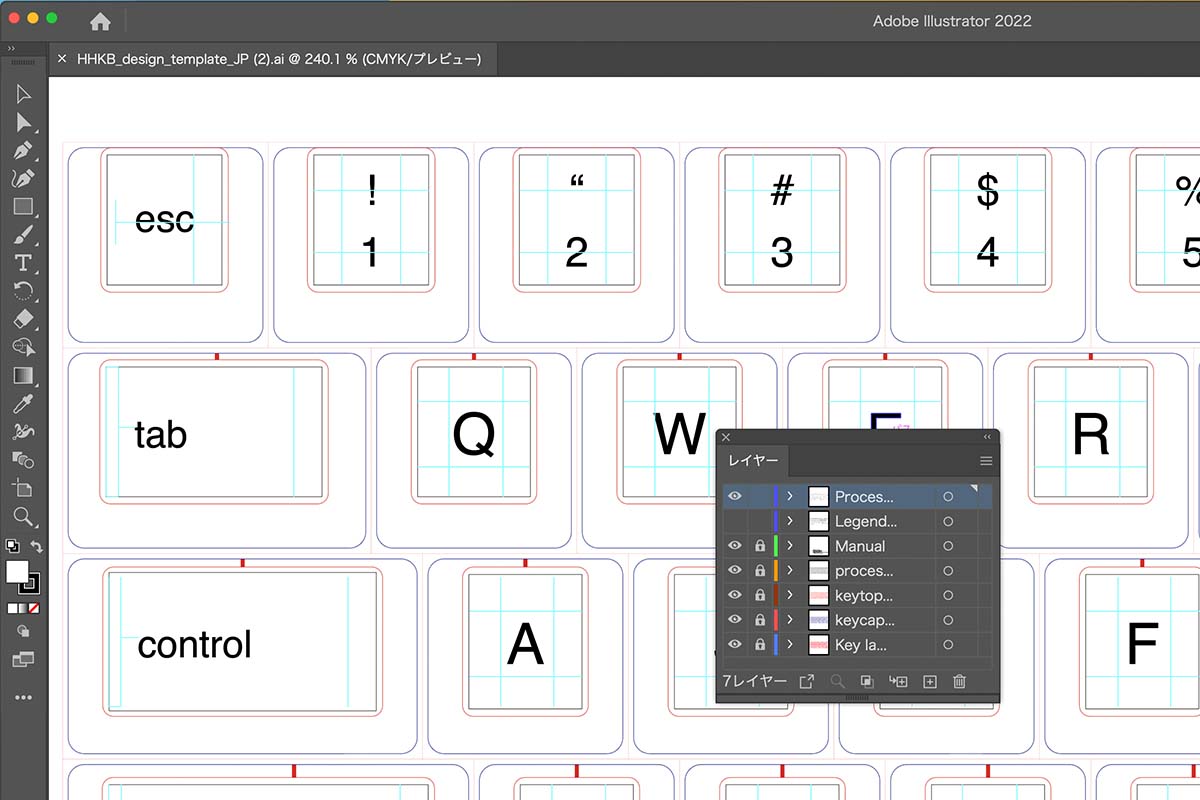Create new layer in Layers panel
Image resolution: width=1200 pixels, height=800 pixels.
pyautogui.click(x=929, y=681)
